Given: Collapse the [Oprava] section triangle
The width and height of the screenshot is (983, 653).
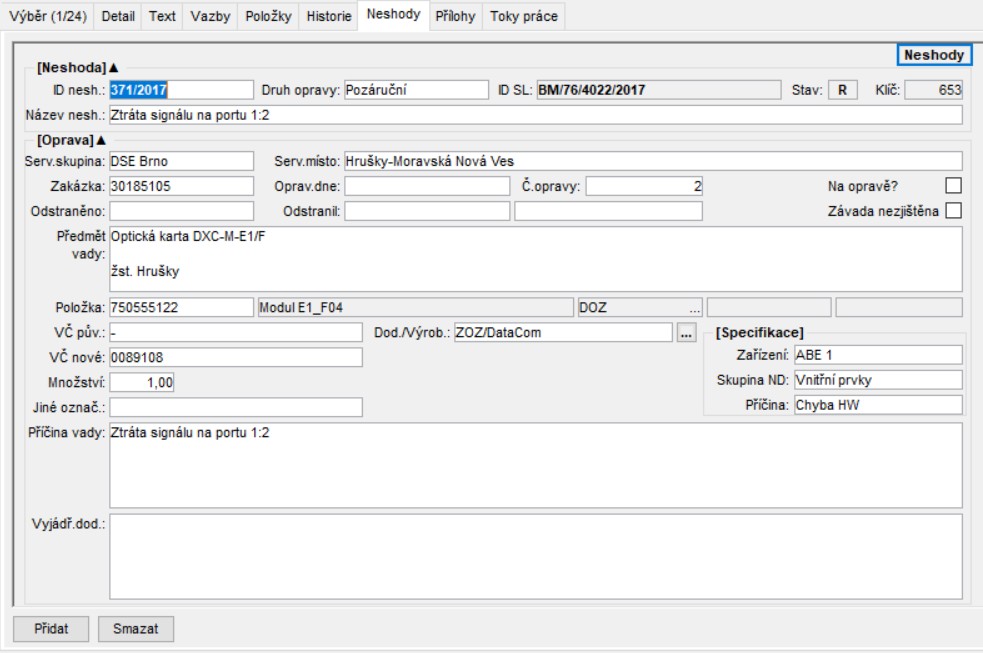Looking at the screenshot, I should click(101, 139).
